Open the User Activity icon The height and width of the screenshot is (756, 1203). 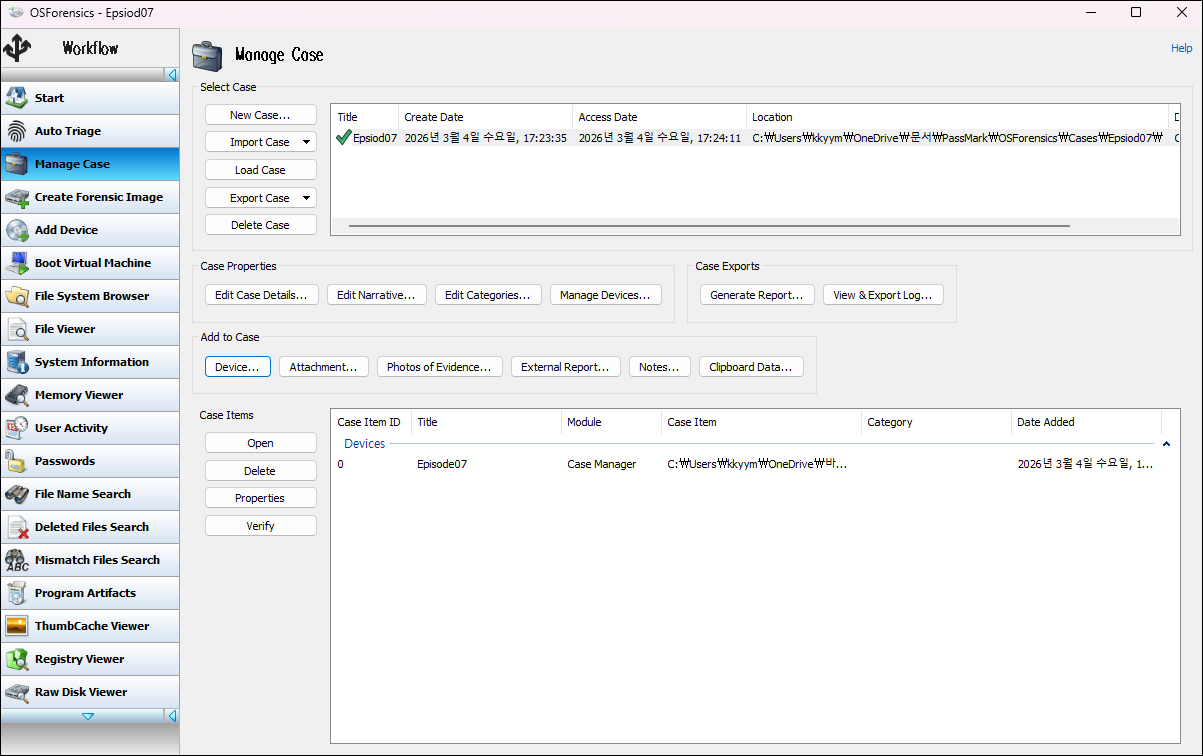(x=17, y=428)
